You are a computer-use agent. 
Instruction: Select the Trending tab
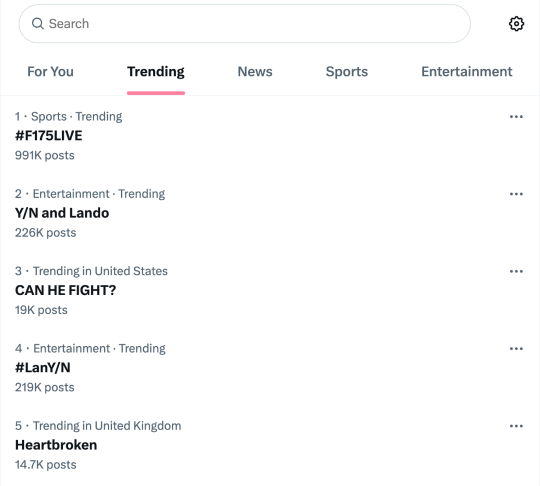tap(156, 72)
